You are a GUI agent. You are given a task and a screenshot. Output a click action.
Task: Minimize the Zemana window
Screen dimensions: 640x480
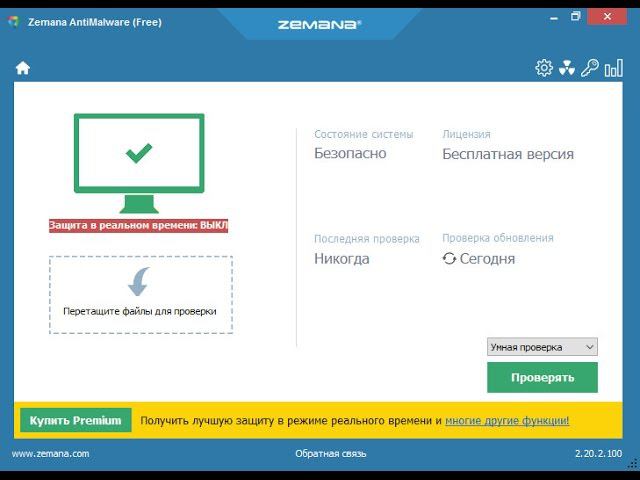point(554,18)
